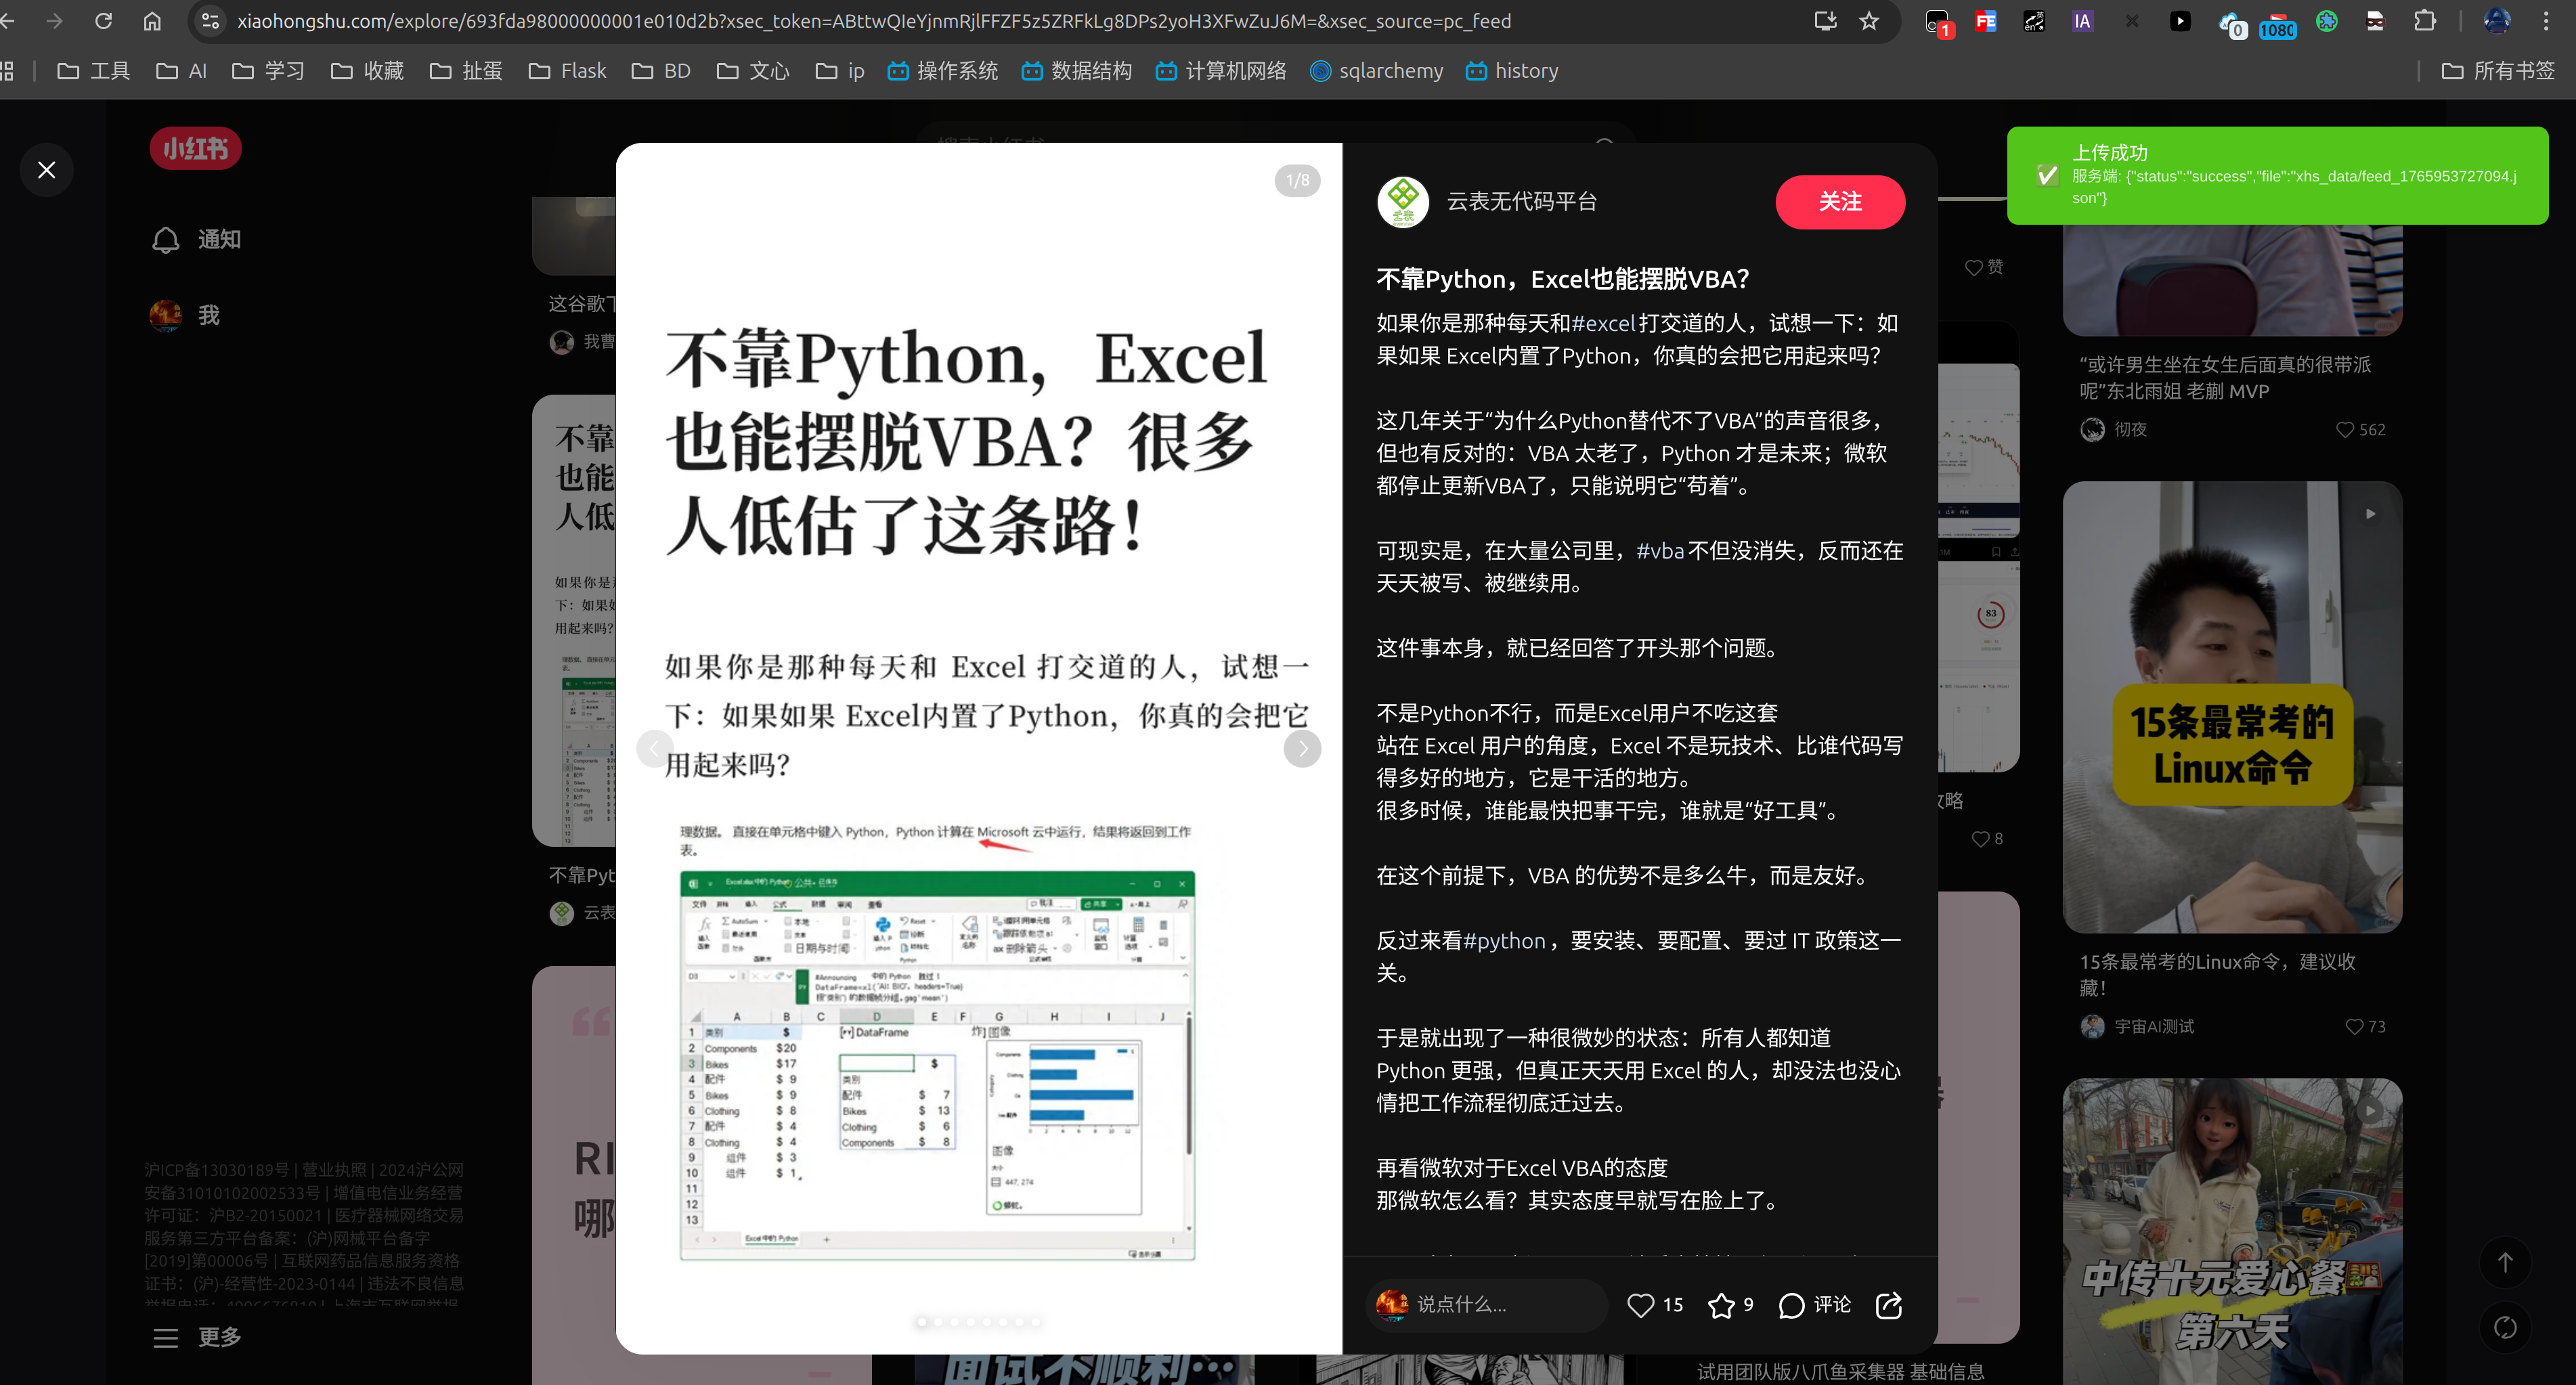Image resolution: width=2576 pixels, height=1385 pixels.
Task: Select a pagination dot below the carousel
Action: (x=921, y=1321)
